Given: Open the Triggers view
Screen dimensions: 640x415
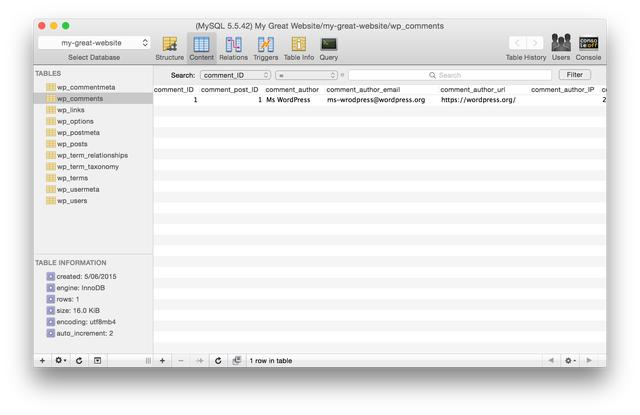Looking at the screenshot, I should [265, 48].
